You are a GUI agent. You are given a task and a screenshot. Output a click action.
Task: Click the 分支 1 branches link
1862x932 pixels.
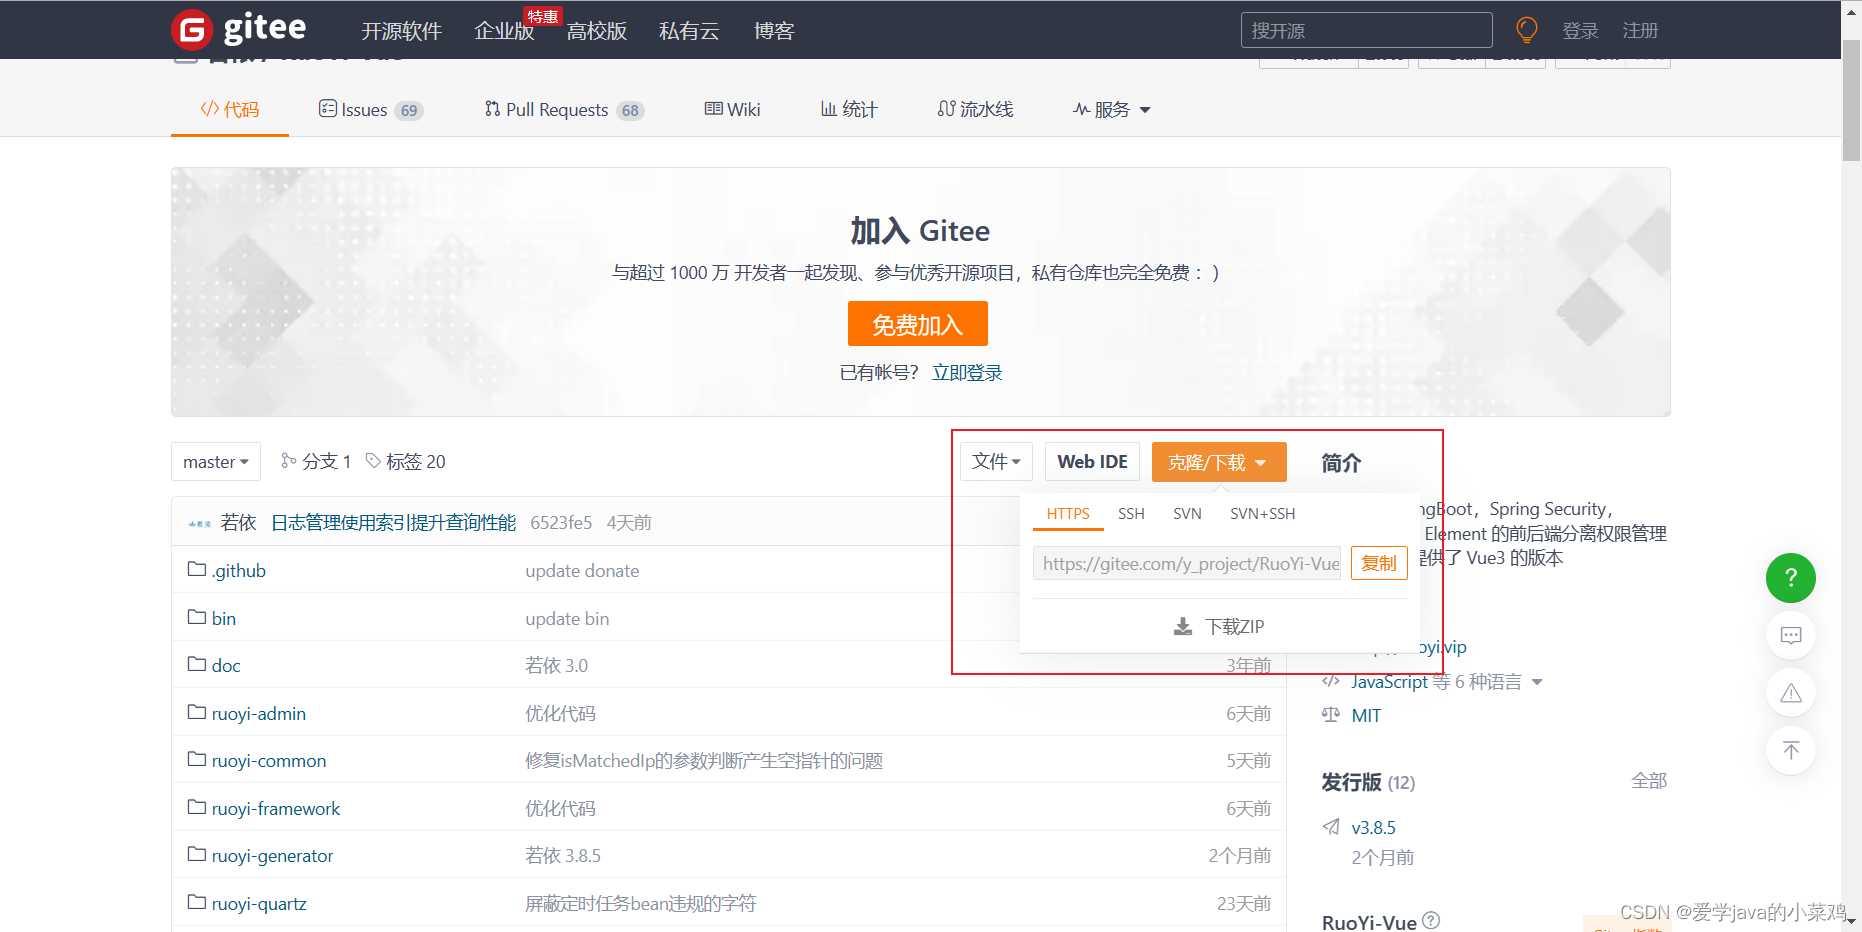[x=316, y=461]
